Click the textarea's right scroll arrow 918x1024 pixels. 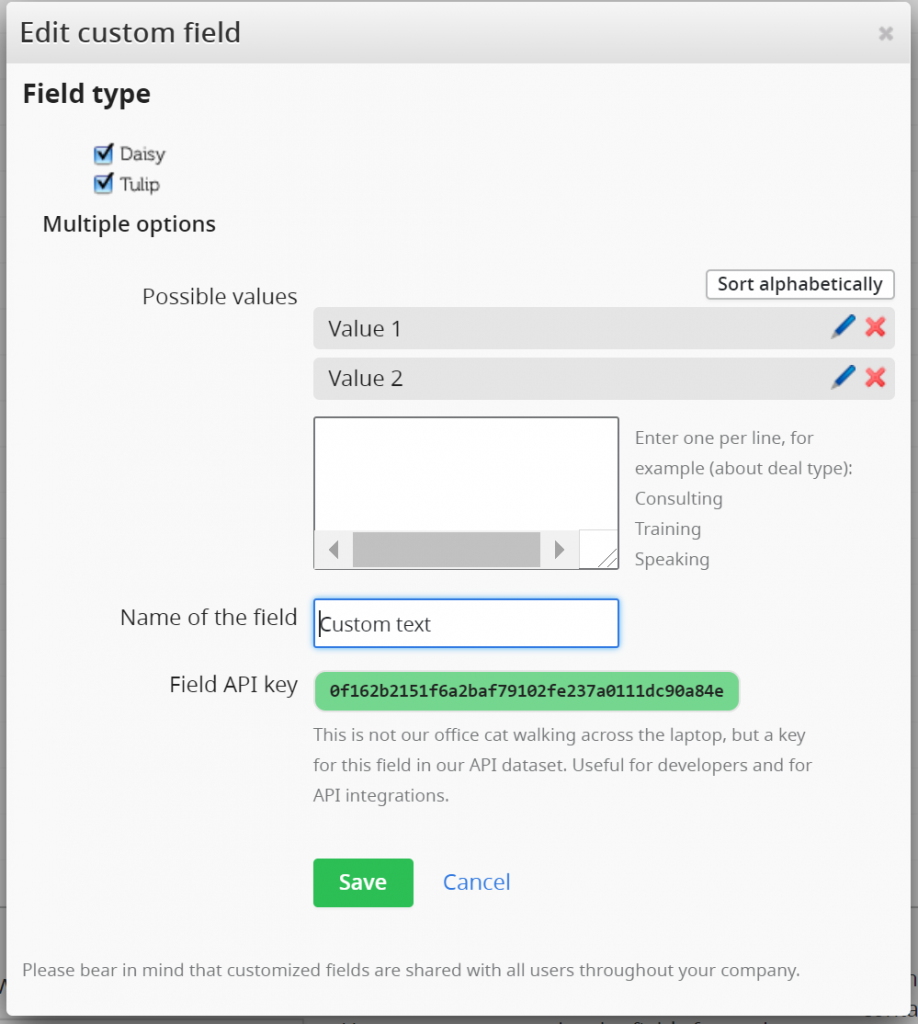(x=559, y=549)
